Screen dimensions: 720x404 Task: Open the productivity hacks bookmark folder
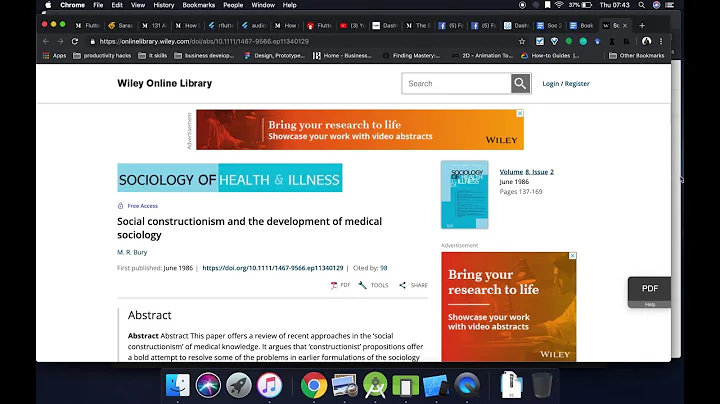click(x=102, y=56)
